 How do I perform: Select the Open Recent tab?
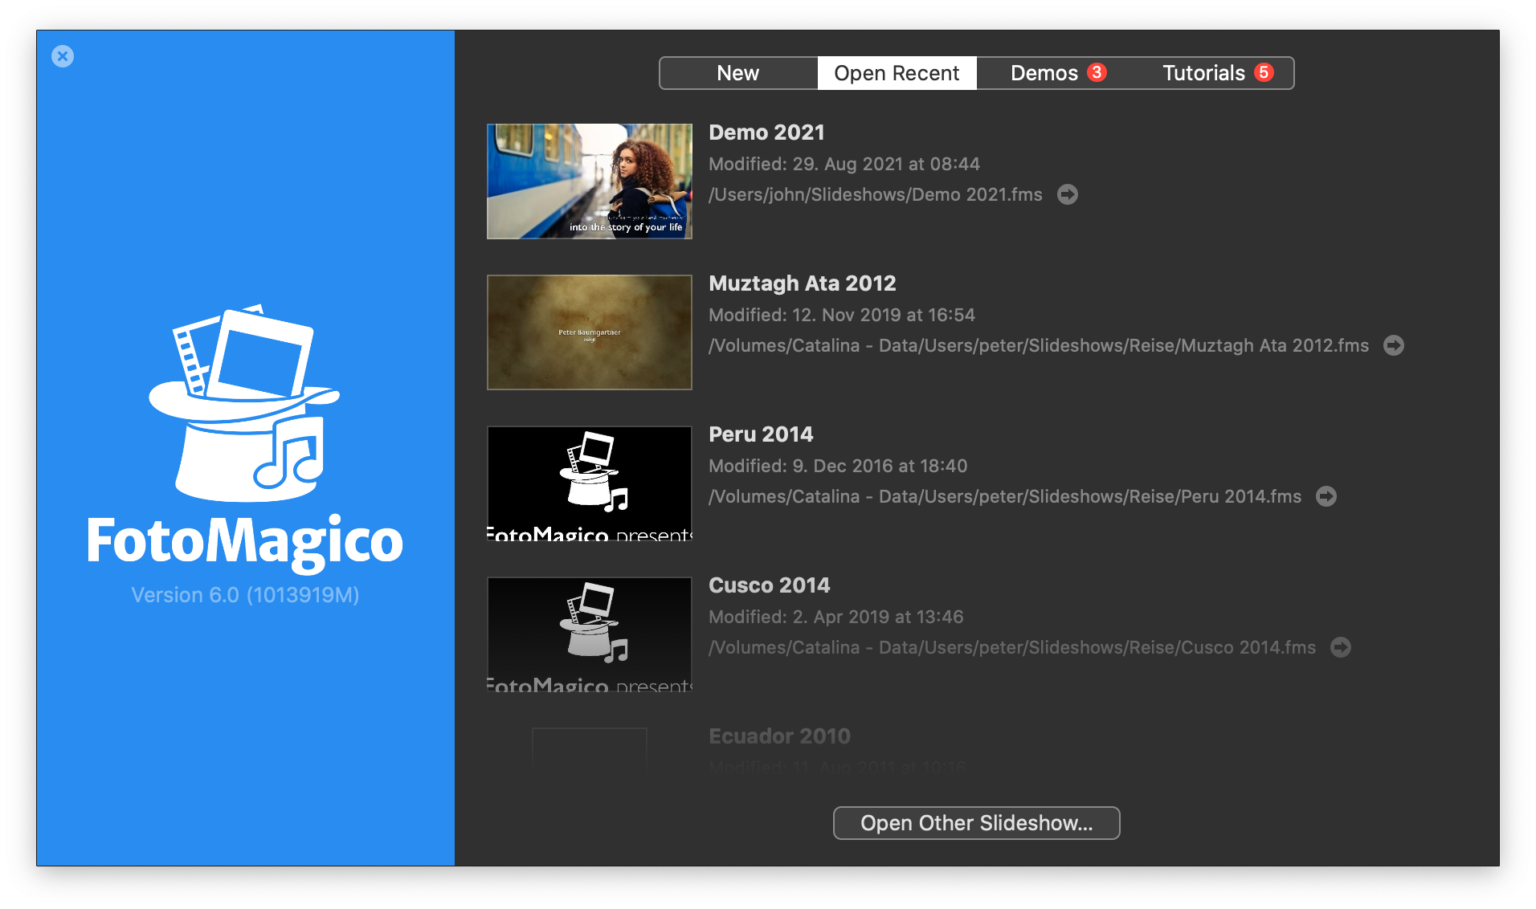896,74
